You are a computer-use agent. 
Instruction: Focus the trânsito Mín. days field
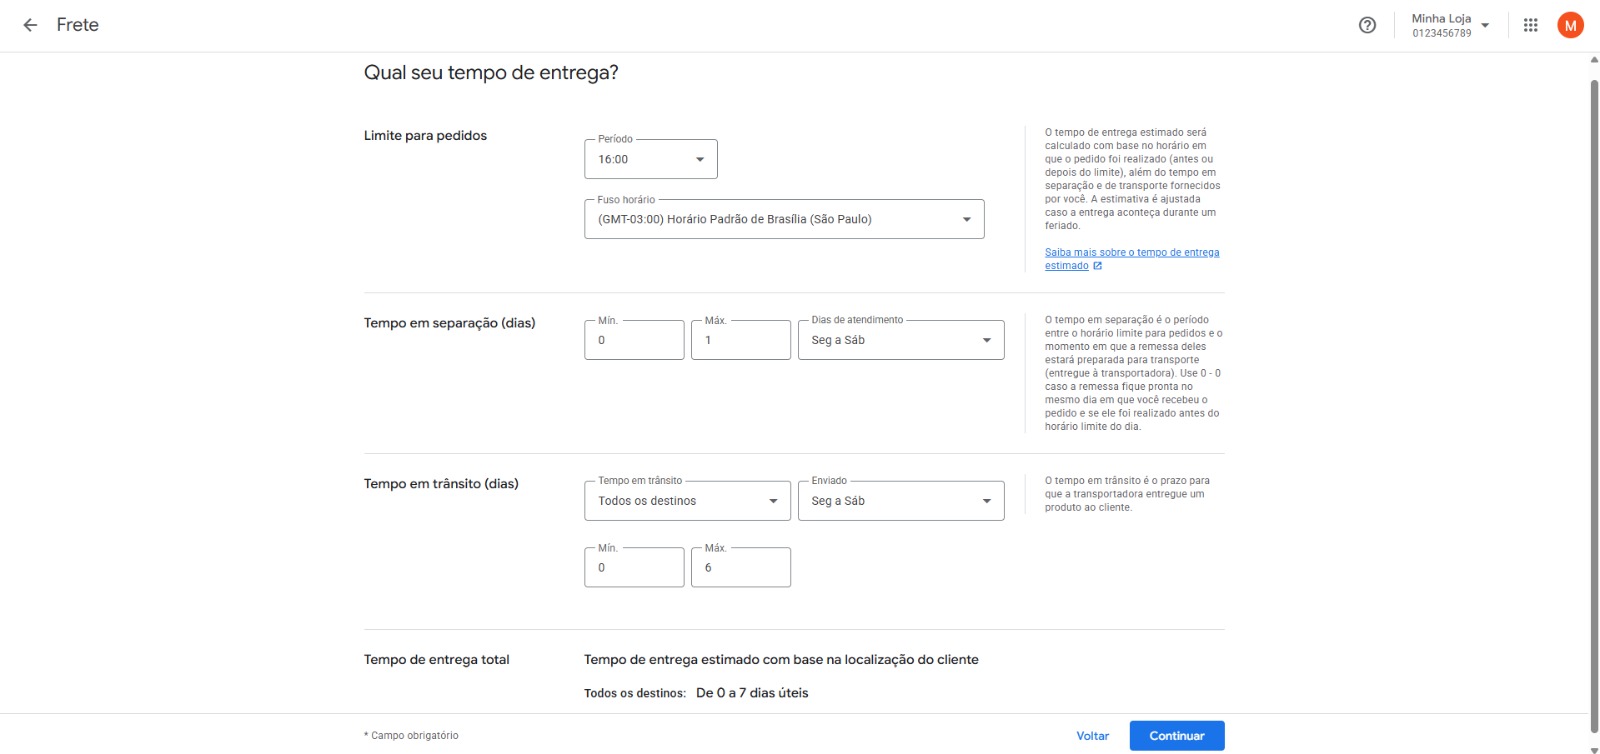634,567
